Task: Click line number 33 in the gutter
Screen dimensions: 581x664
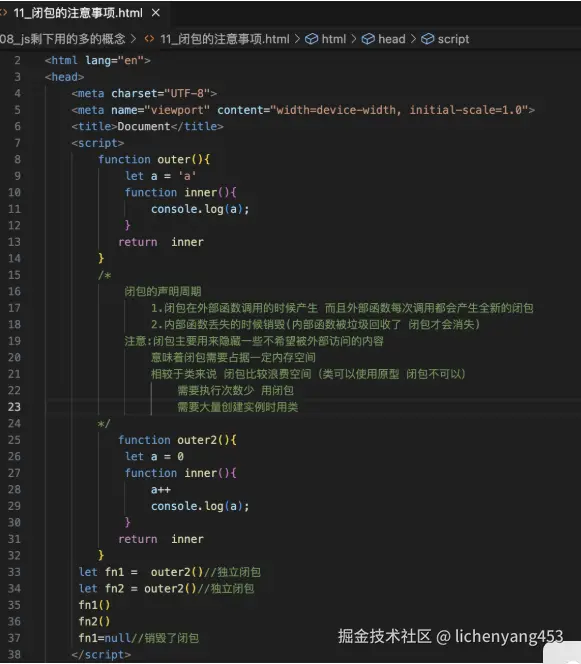Action: (14, 572)
